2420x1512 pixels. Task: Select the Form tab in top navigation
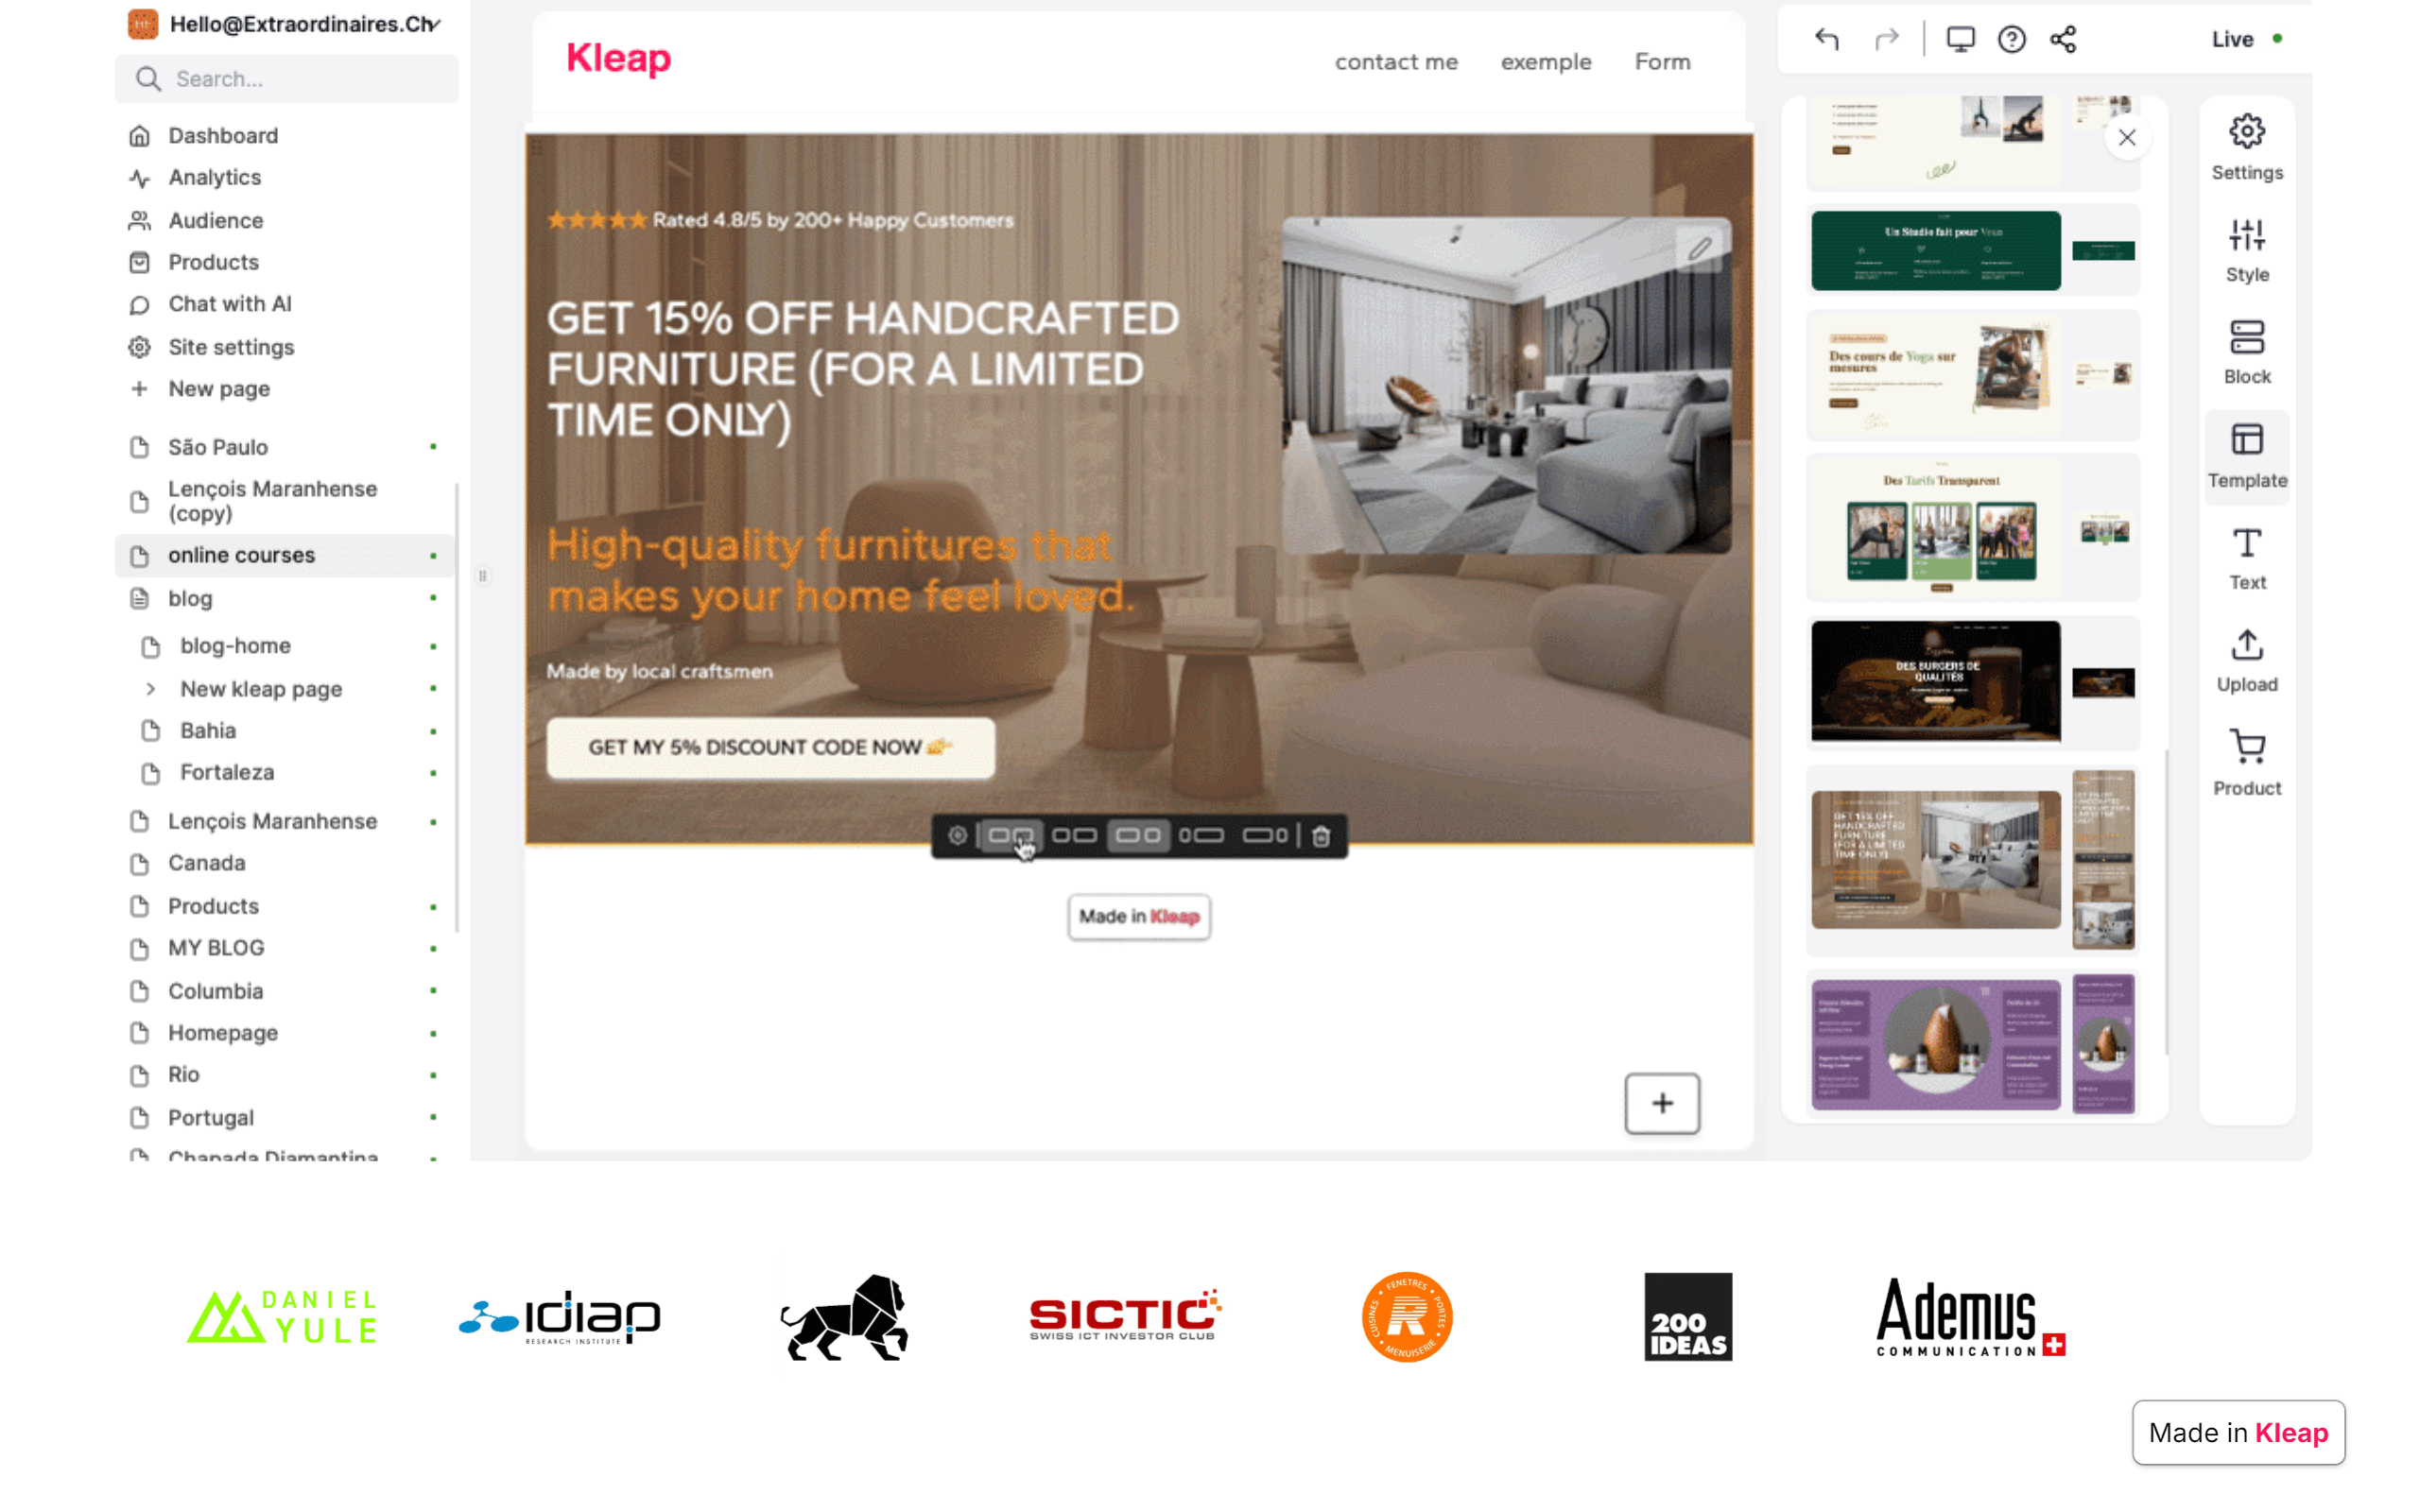click(1662, 61)
